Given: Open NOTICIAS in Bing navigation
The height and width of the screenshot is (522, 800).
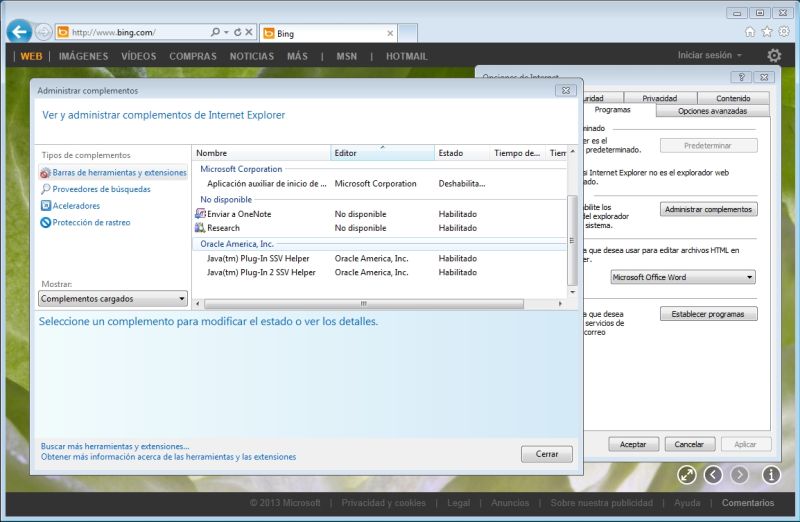Looking at the screenshot, I should (x=252, y=56).
